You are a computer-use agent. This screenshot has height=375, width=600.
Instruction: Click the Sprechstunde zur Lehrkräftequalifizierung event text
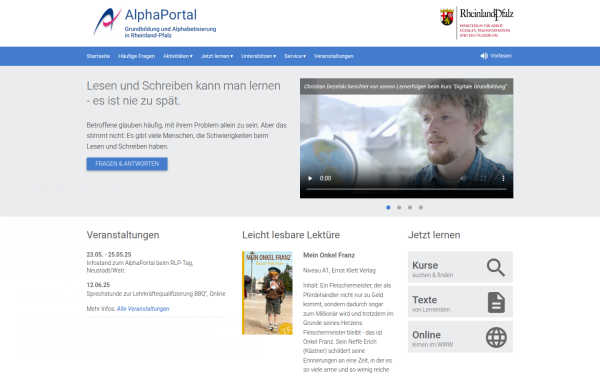click(156, 294)
